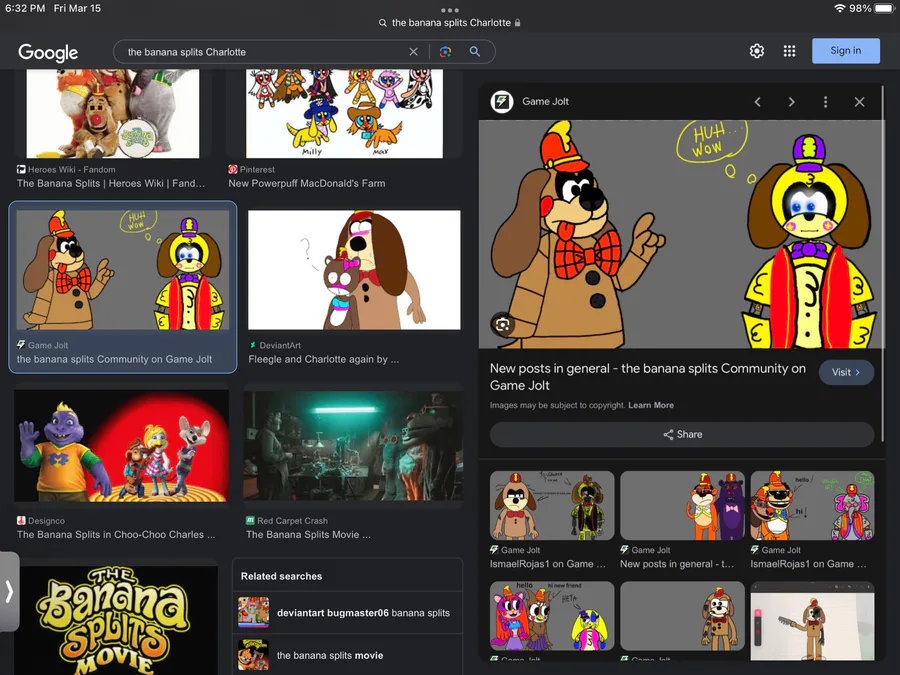Image resolution: width=900 pixels, height=675 pixels.
Task: Click the 'Related searches' heading
Action: [x=281, y=576]
